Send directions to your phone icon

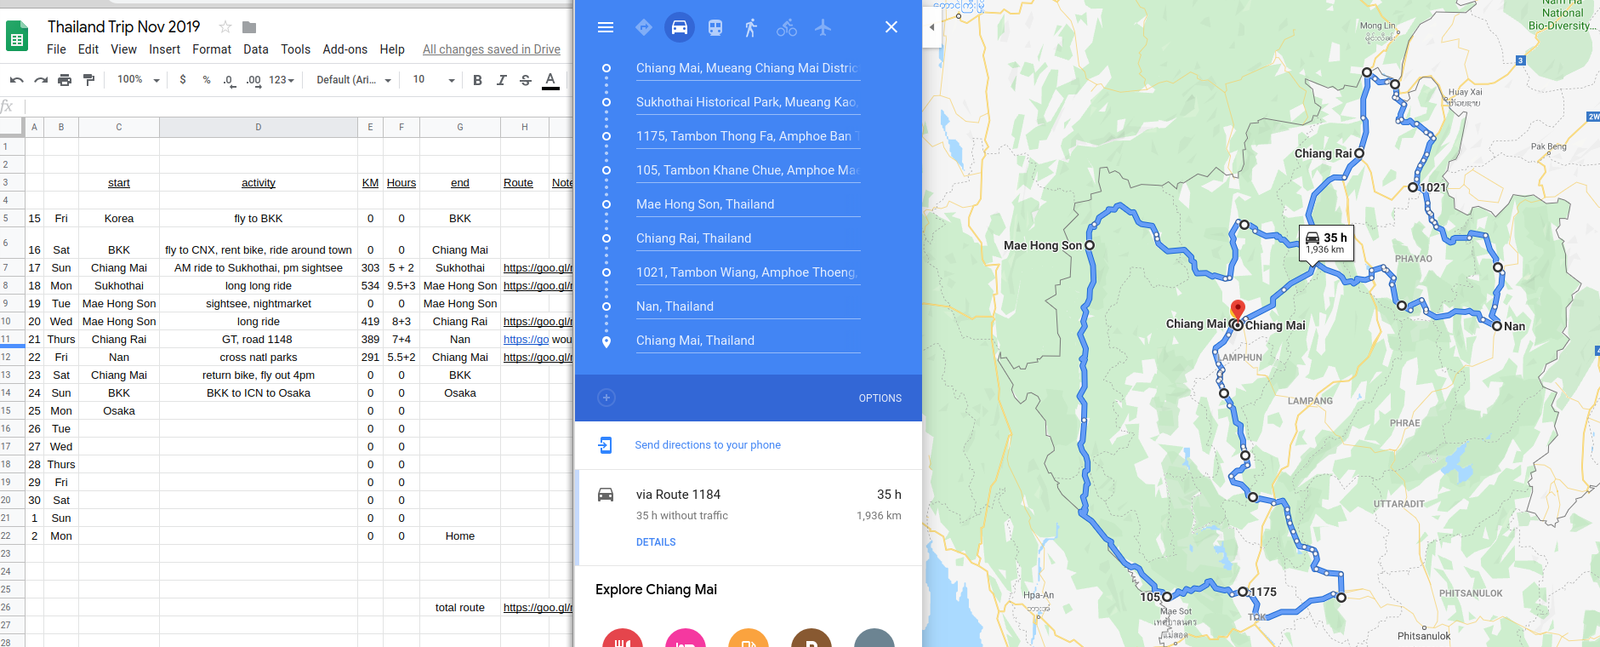(x=605, y=445)
